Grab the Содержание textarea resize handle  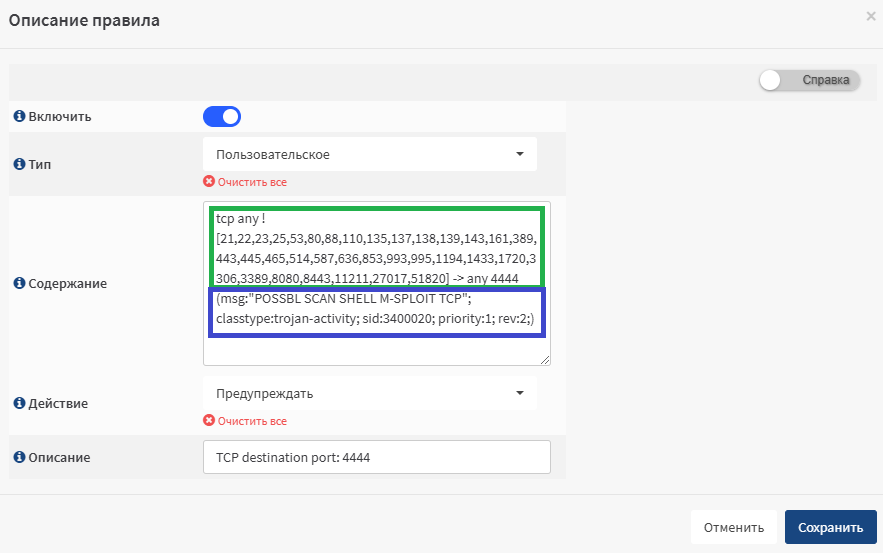pyautogui.click(x=545, y=360)
